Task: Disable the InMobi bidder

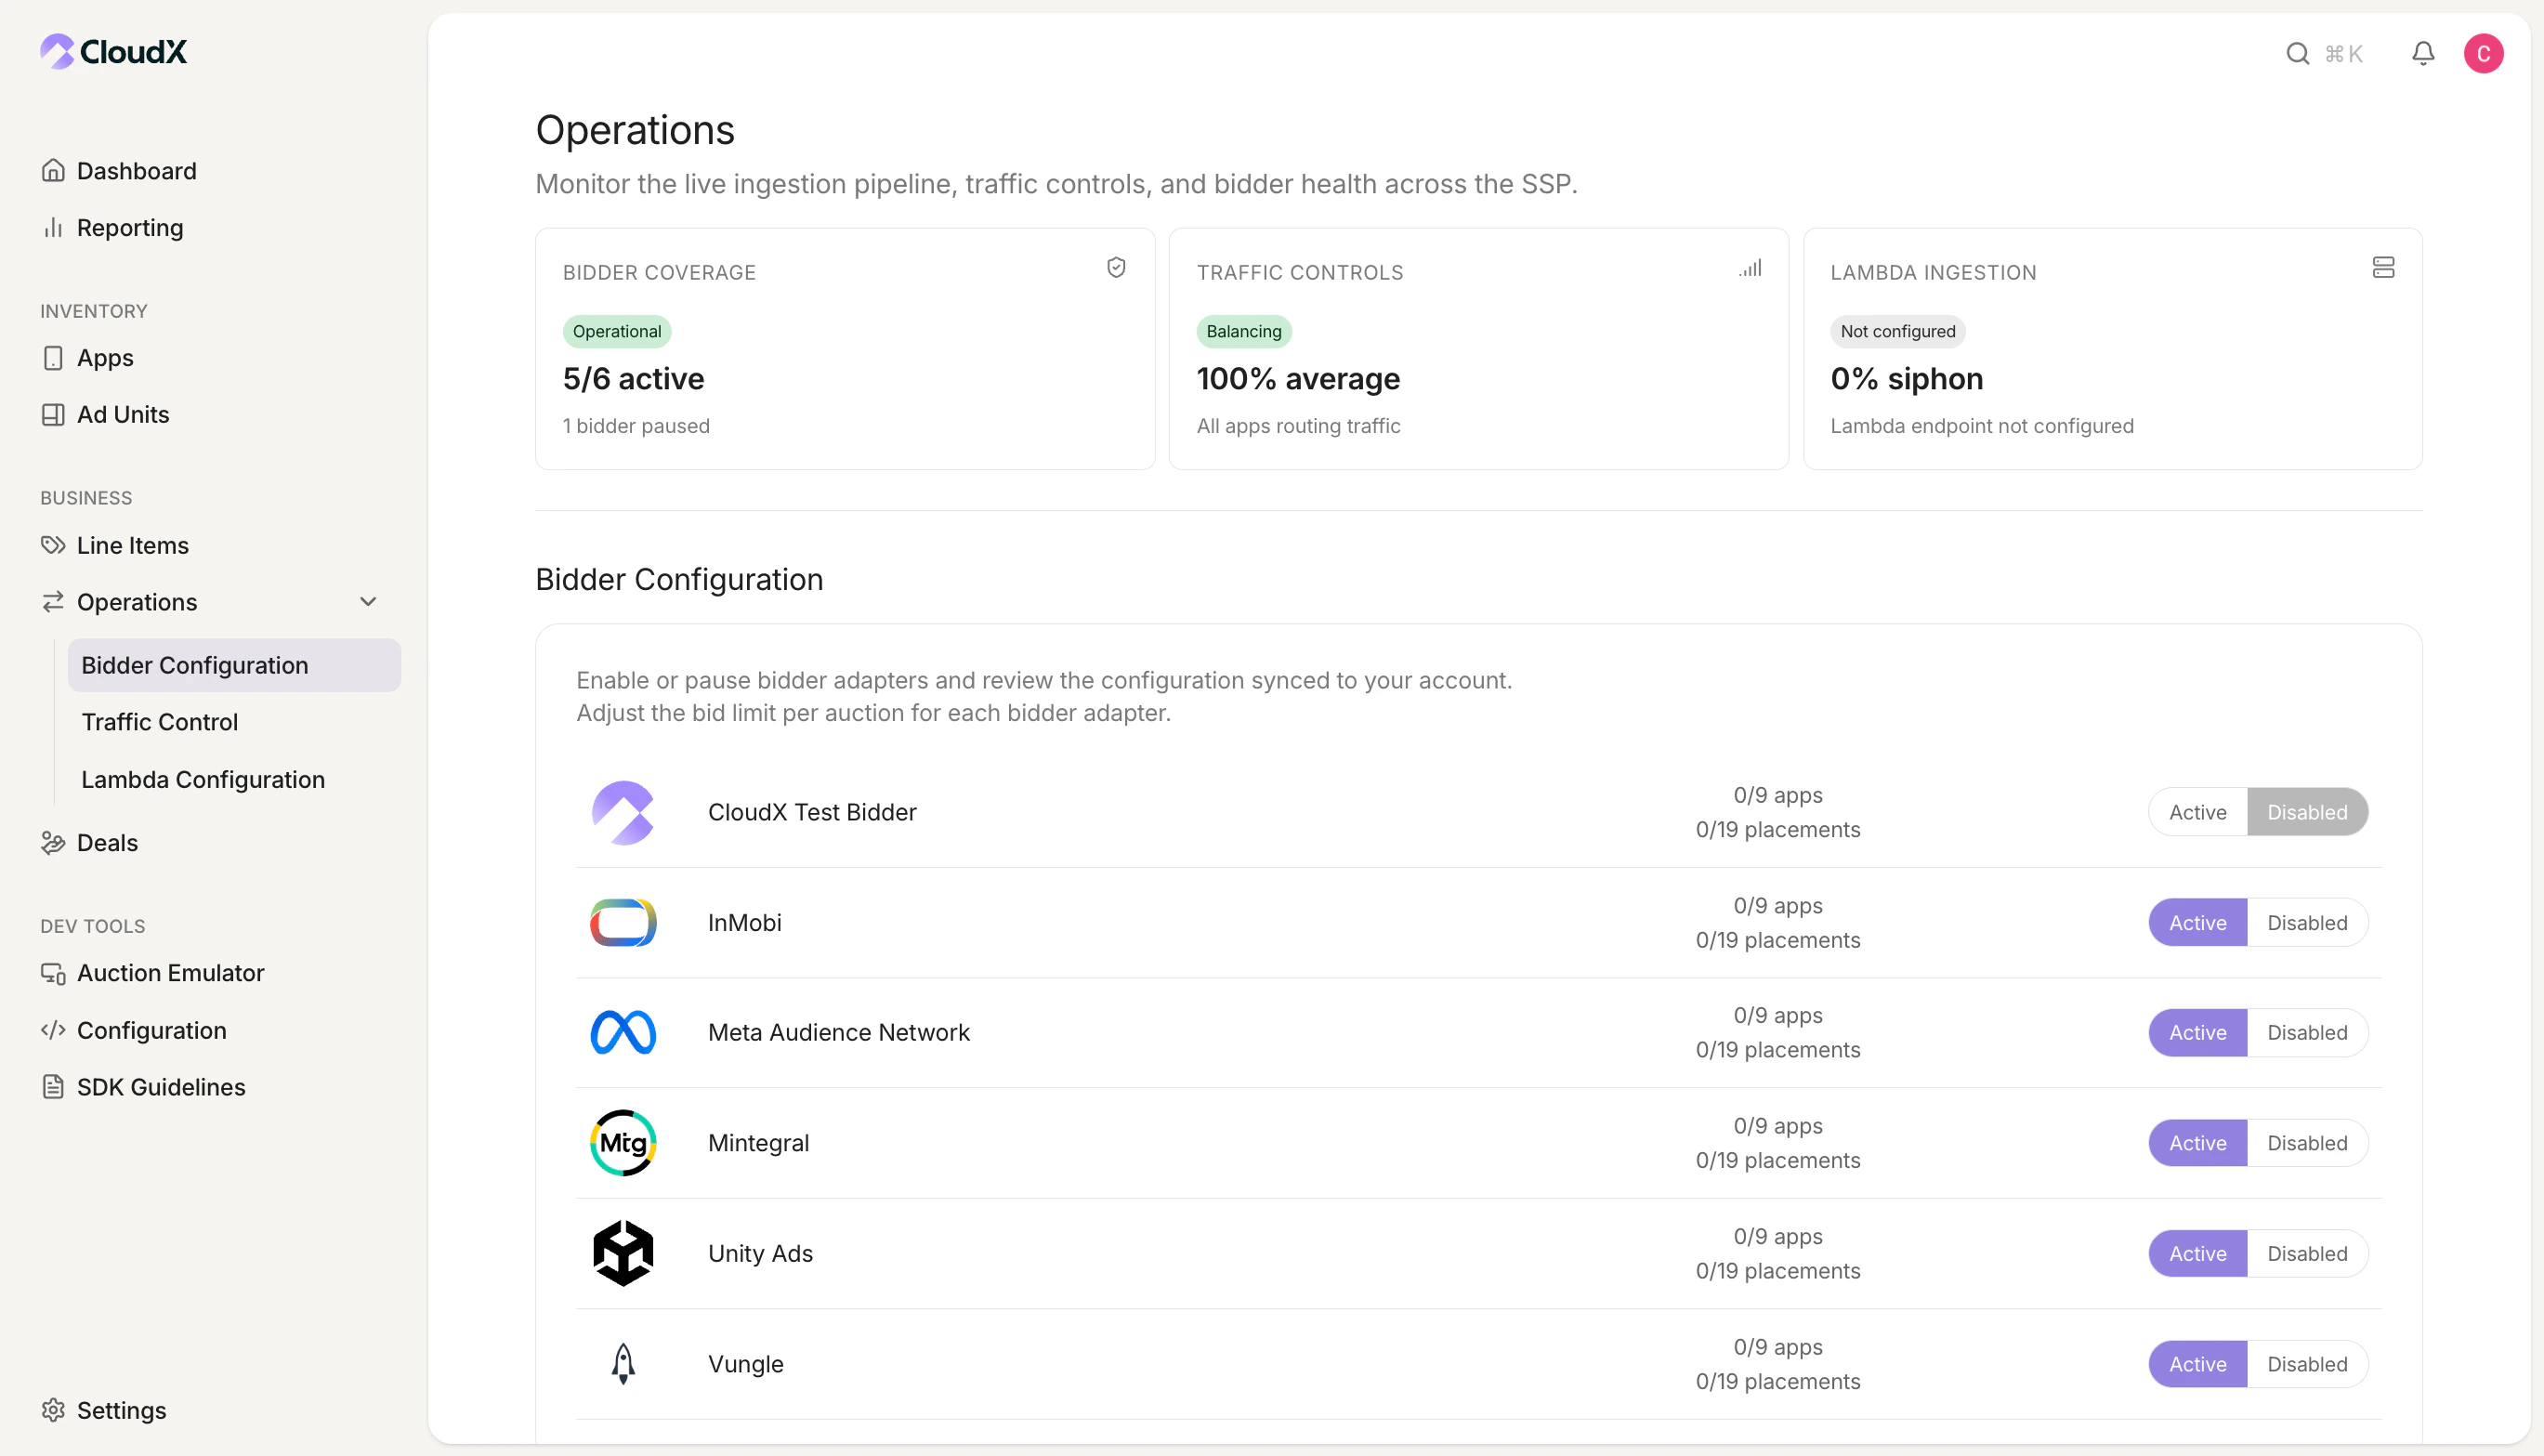Action: coord(2306,922)
